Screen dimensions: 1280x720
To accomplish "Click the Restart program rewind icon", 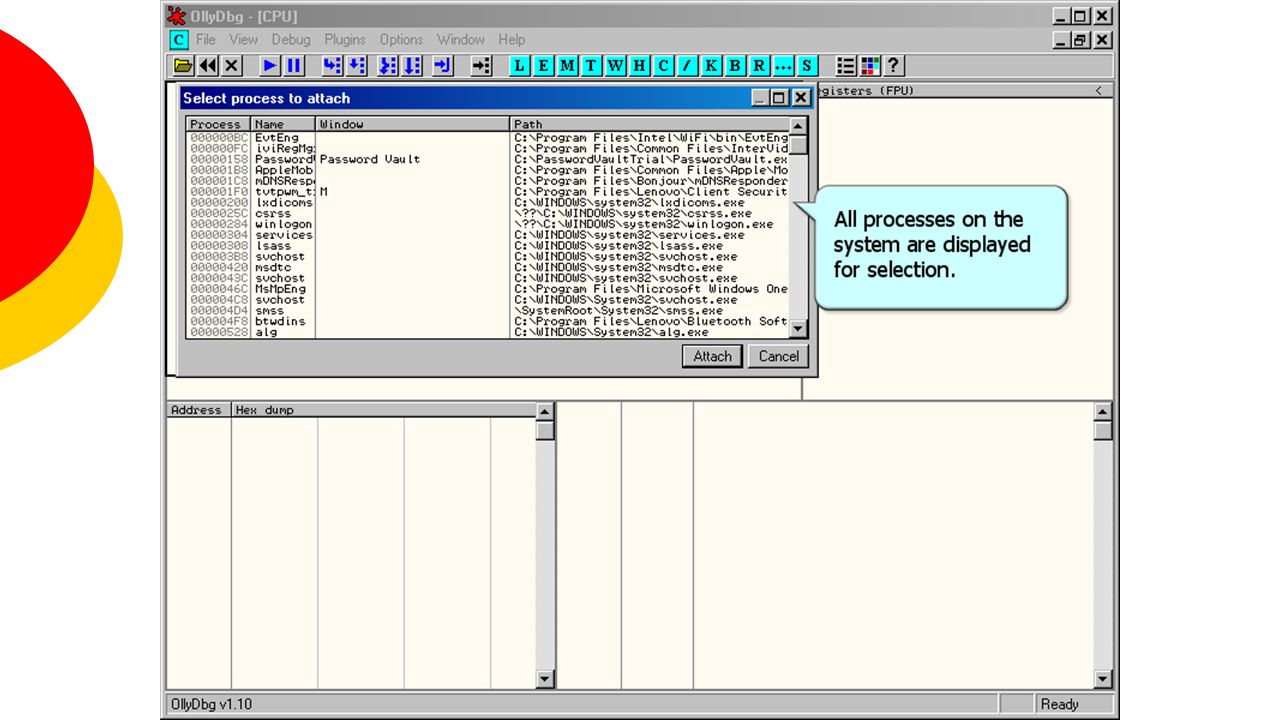I will (x=208, y=66).
